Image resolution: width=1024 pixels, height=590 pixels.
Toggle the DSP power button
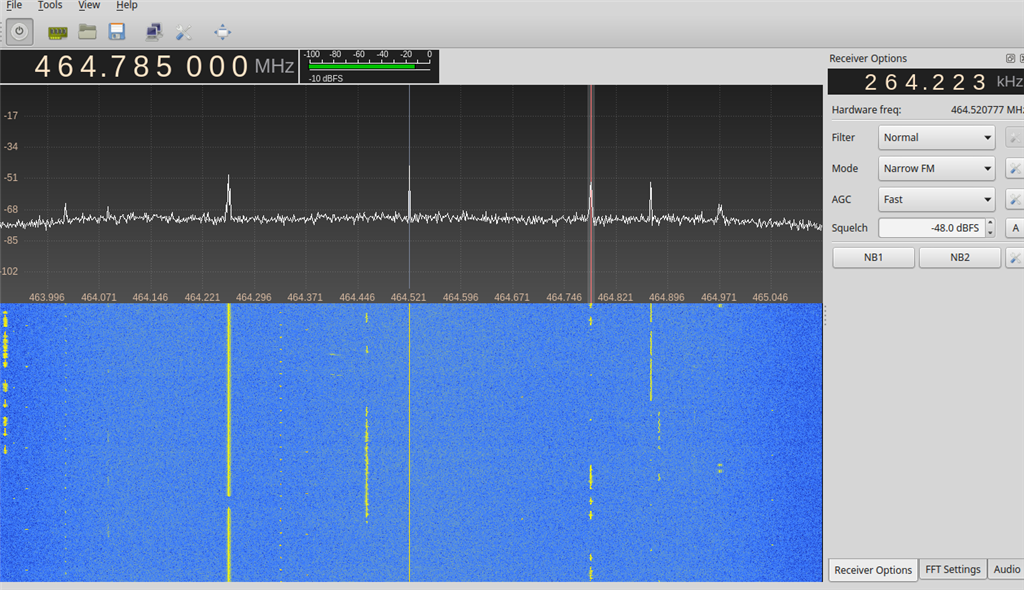(19, 32)
